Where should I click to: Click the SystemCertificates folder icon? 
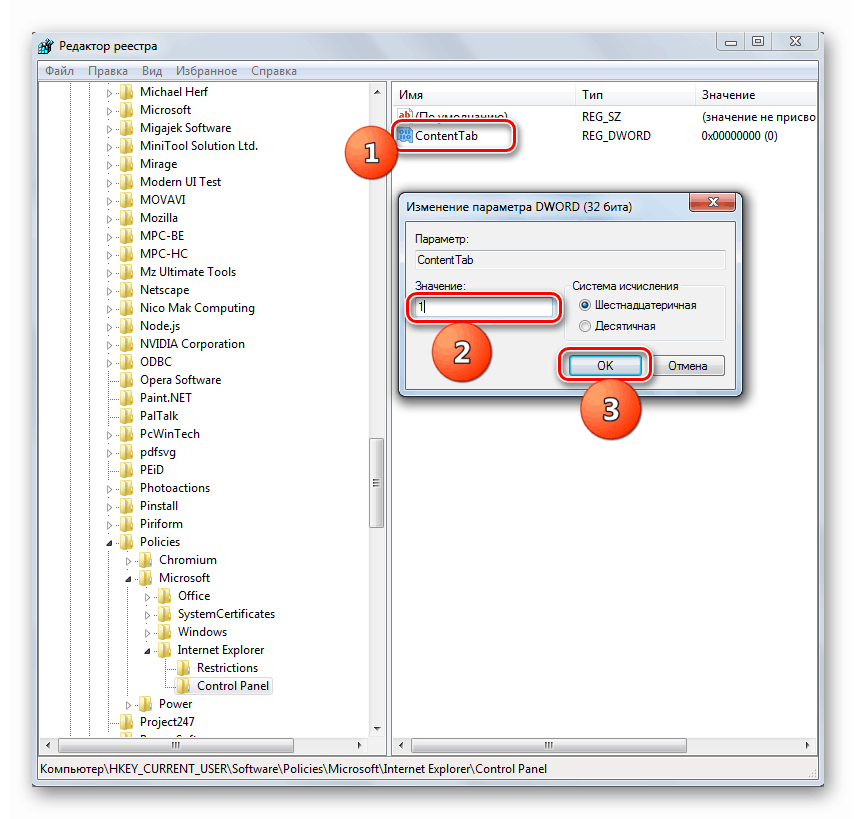165,614
